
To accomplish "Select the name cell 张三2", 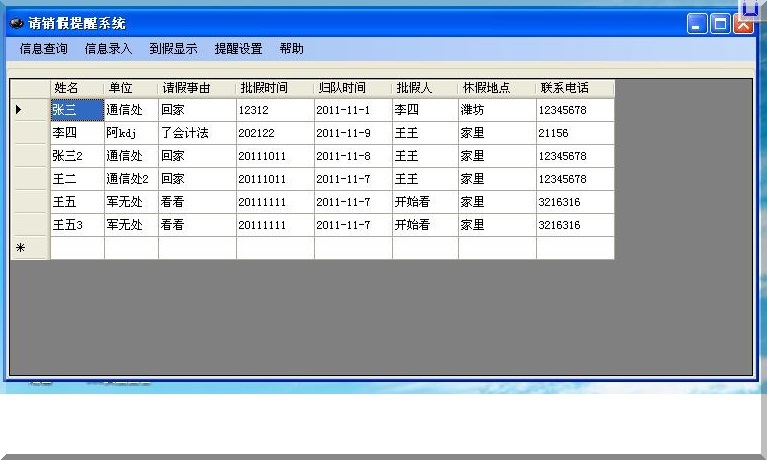I will click(x=77, y=156).
